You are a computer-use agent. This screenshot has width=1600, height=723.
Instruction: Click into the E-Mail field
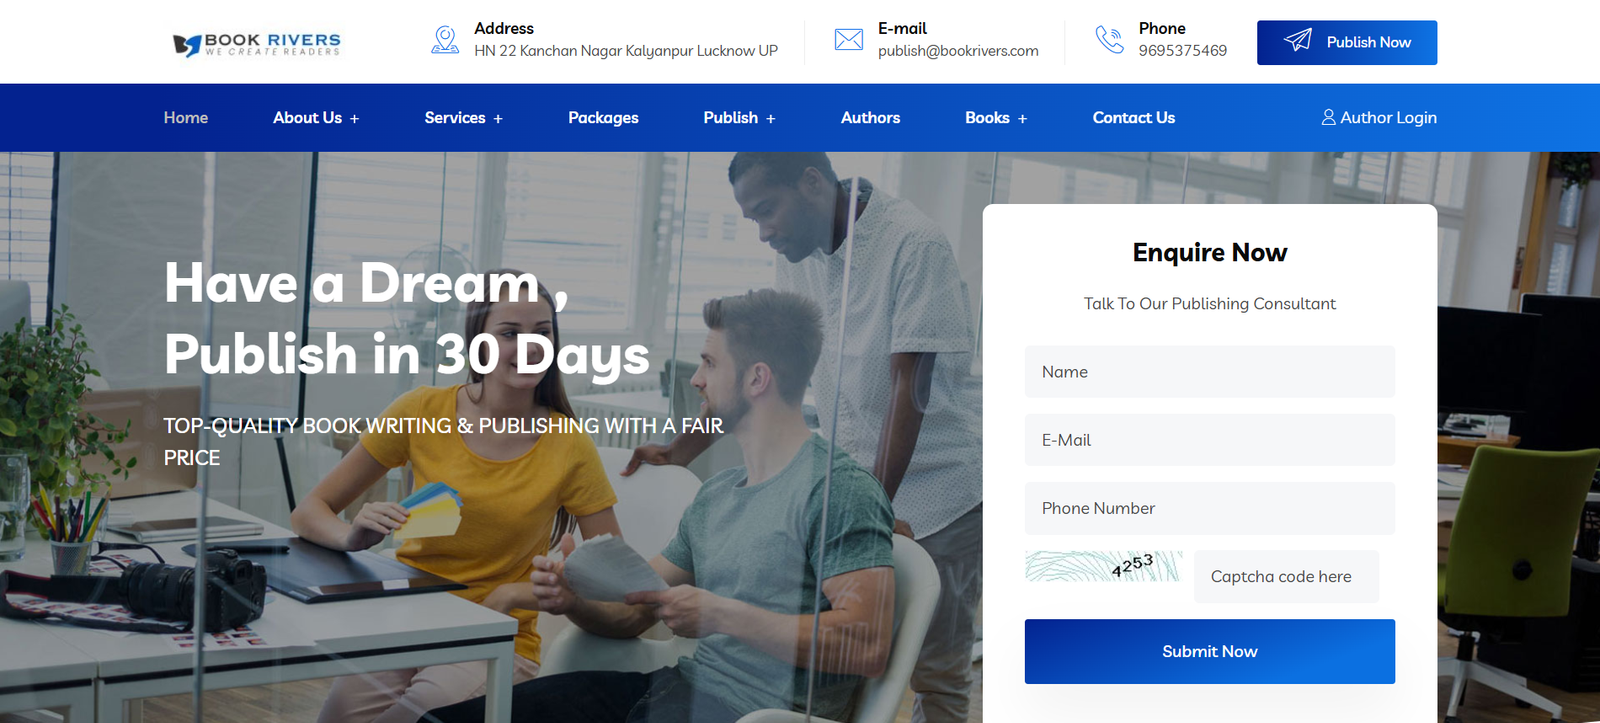coord(1209,440)
